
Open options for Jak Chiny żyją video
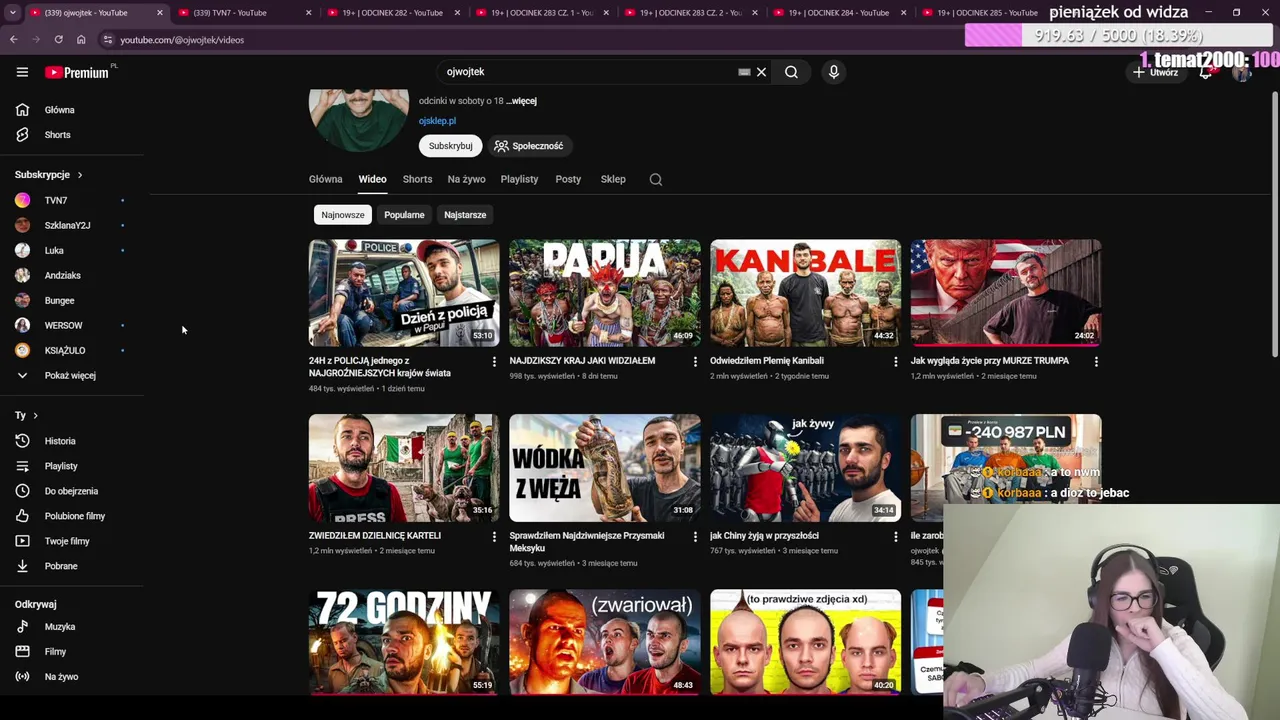click(895, 537)
